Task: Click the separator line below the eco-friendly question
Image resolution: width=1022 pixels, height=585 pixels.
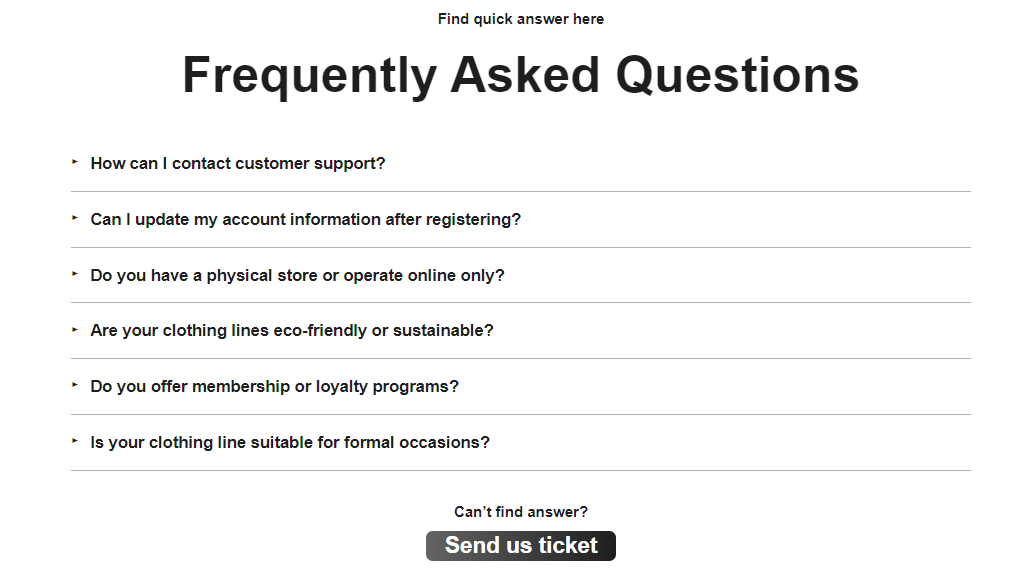Action: (521, 358)
